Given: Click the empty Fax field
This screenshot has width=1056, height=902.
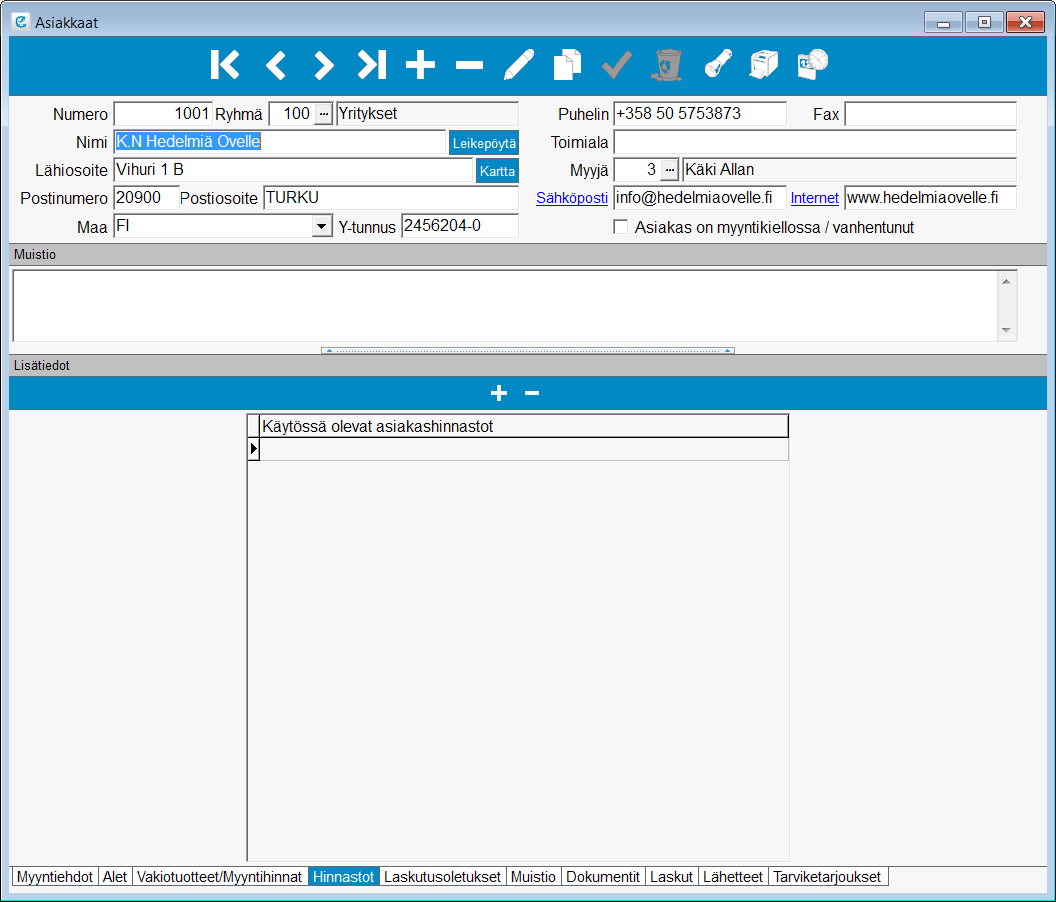Looking at the screenshot, I should pyautogui.click(x=930, y=114).
